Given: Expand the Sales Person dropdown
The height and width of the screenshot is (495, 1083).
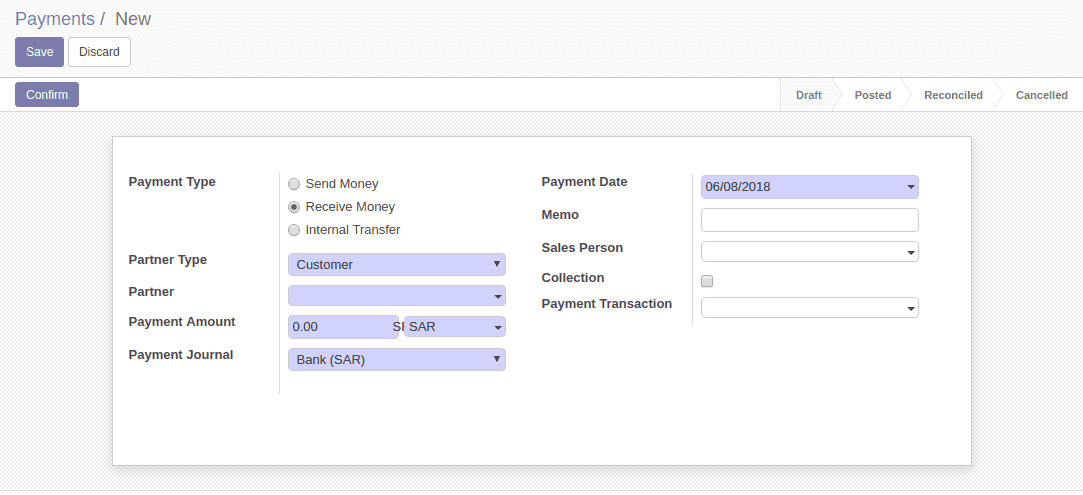Looking at the screenshot, I should click(x=809, y=252).
